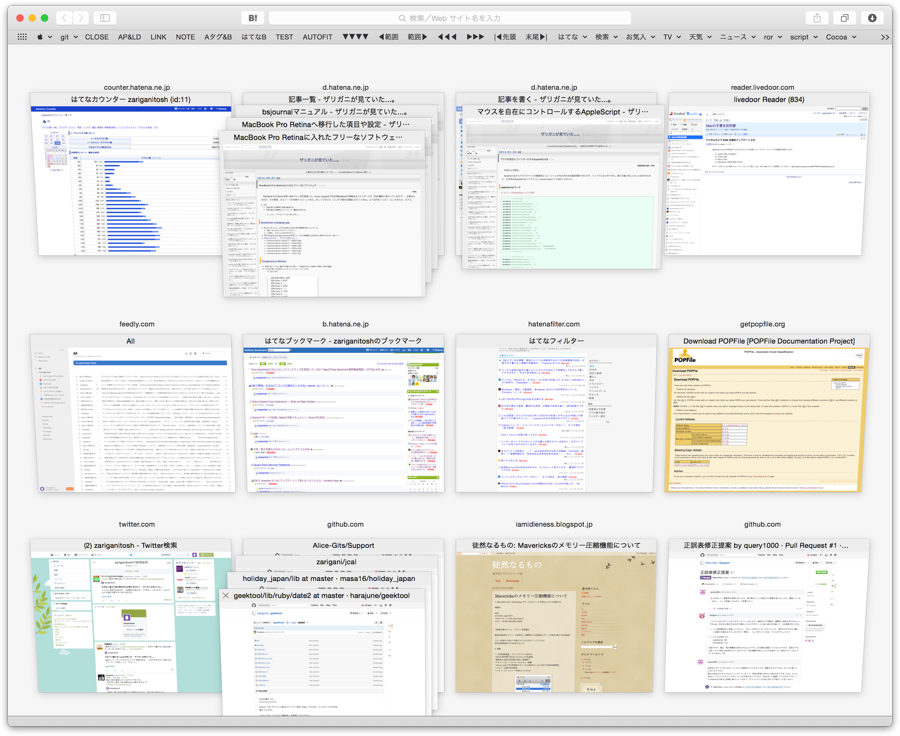
Task: Focus the search or website name address field
Action: (449, 18)
